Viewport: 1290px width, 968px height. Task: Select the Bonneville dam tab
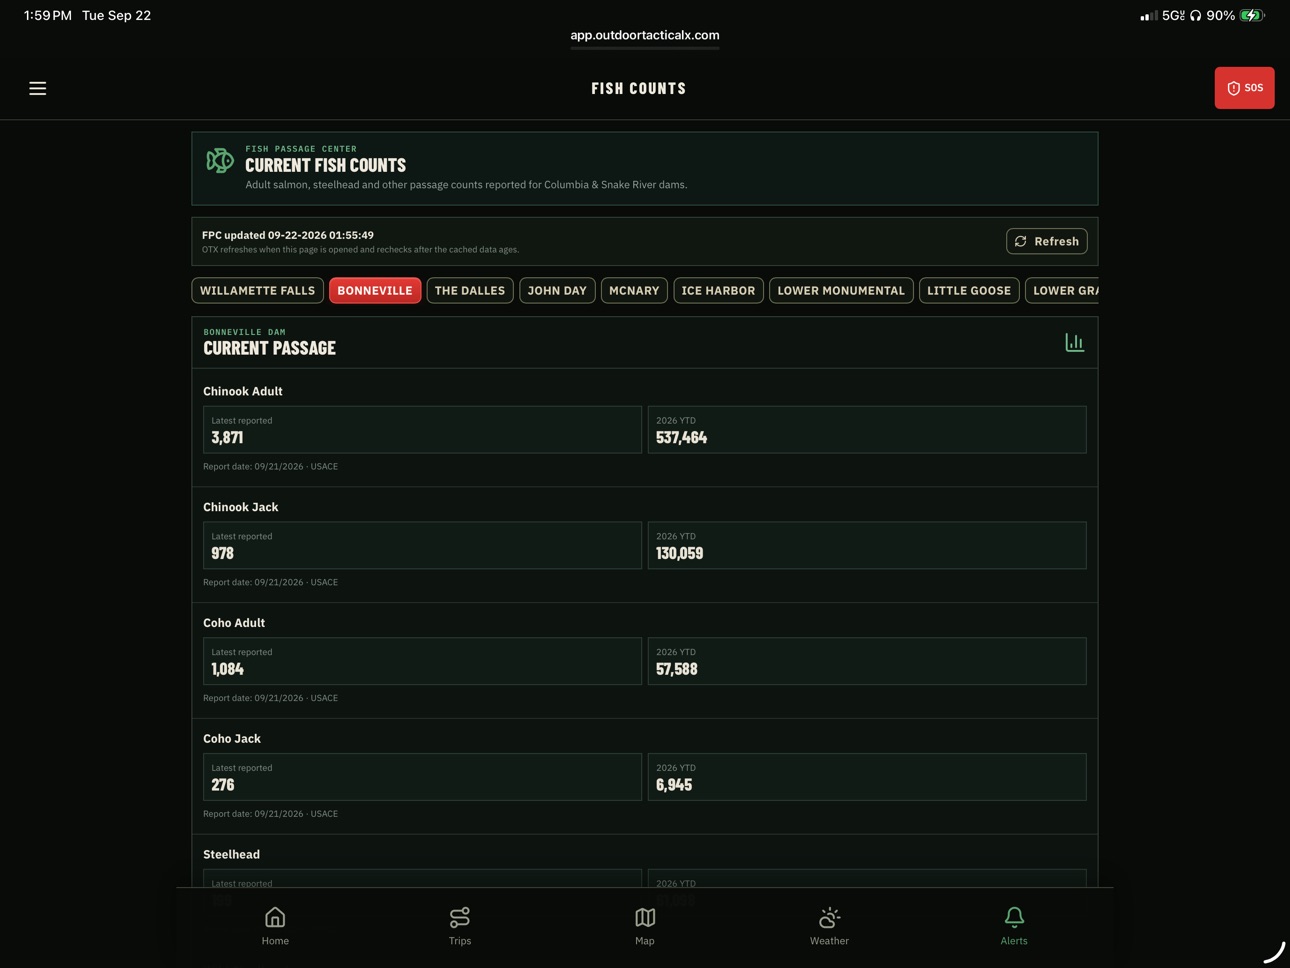pos(375,290)
